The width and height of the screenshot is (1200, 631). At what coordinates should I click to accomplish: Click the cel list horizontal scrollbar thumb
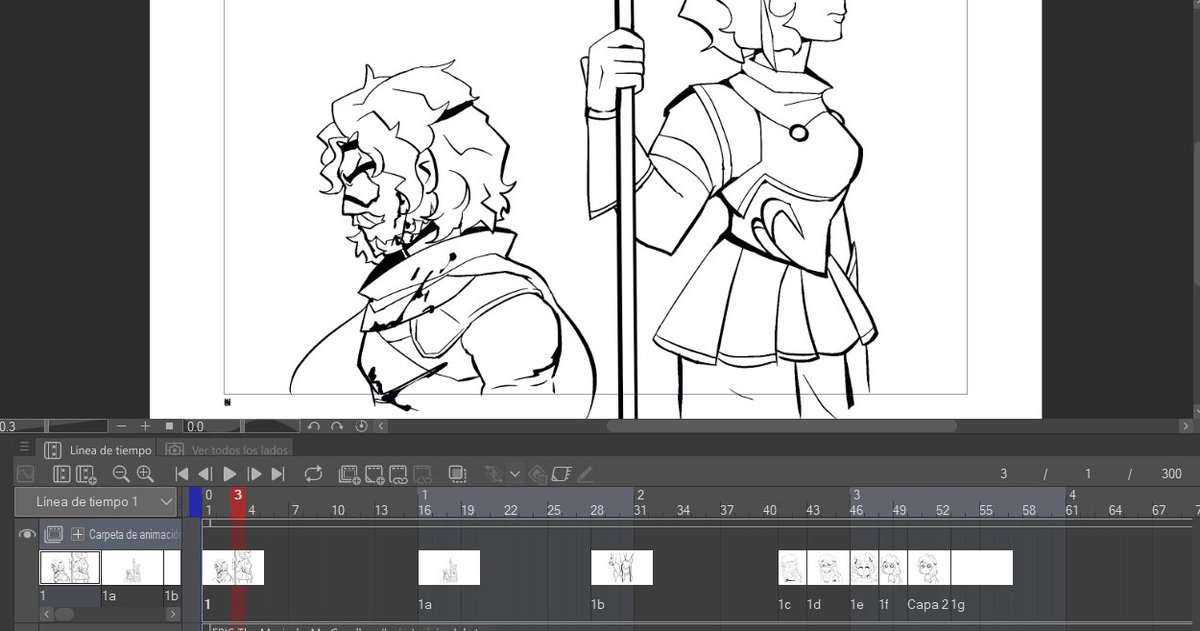(x=64, y=614)
